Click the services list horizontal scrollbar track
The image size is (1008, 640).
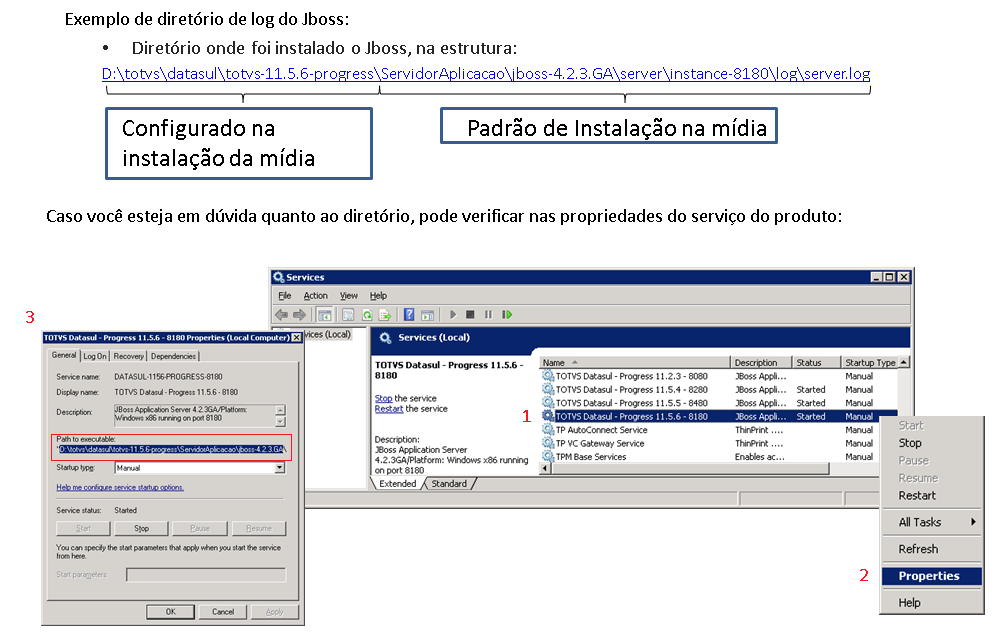(x=690, y=469)
